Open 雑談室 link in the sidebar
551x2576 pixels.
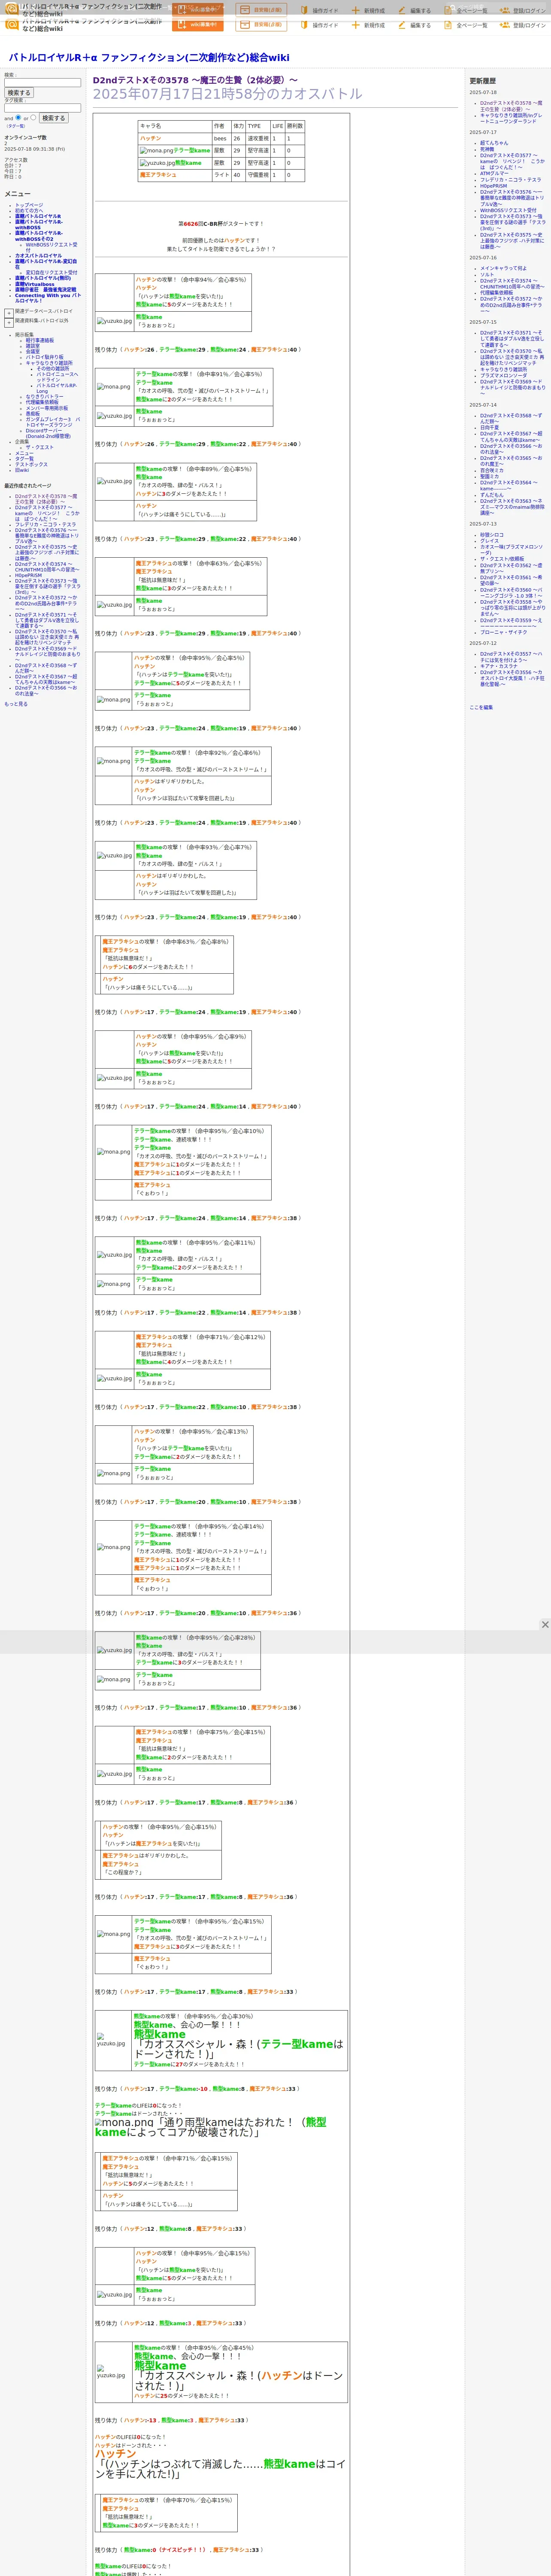(x=33, y=346)
